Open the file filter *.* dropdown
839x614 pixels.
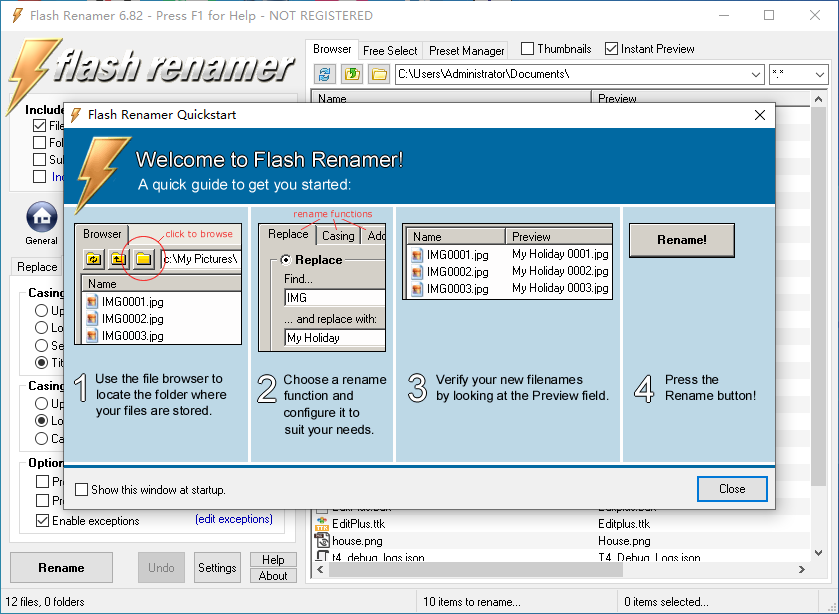point(819,74)
